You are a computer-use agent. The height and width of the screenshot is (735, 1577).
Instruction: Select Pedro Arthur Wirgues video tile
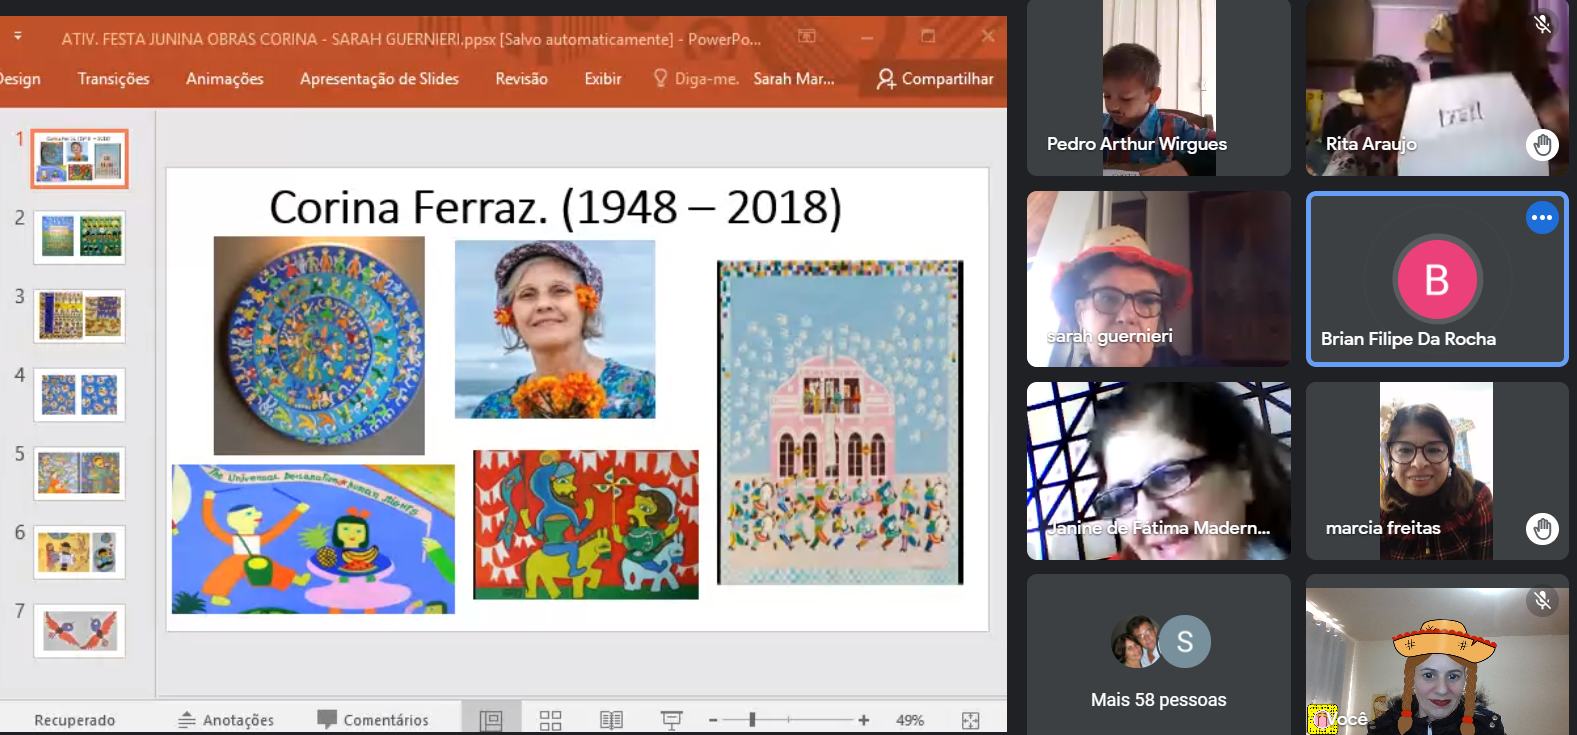pos(1159,88)
